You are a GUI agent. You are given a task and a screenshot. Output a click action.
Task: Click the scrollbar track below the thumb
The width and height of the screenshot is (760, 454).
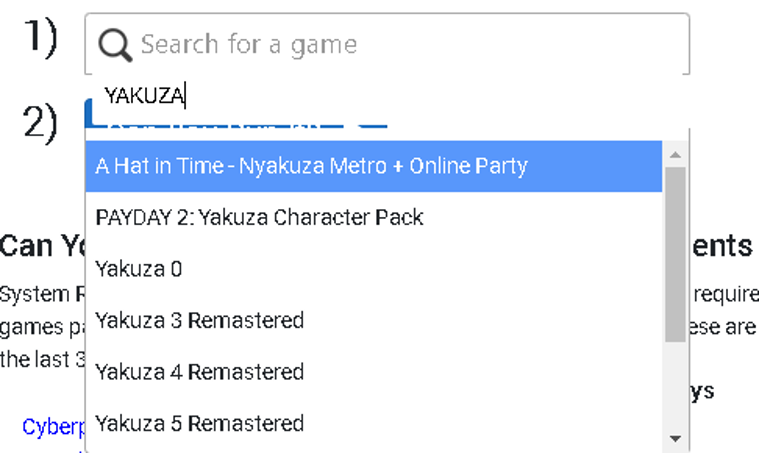pyautogui.click(x=675, y=390)
